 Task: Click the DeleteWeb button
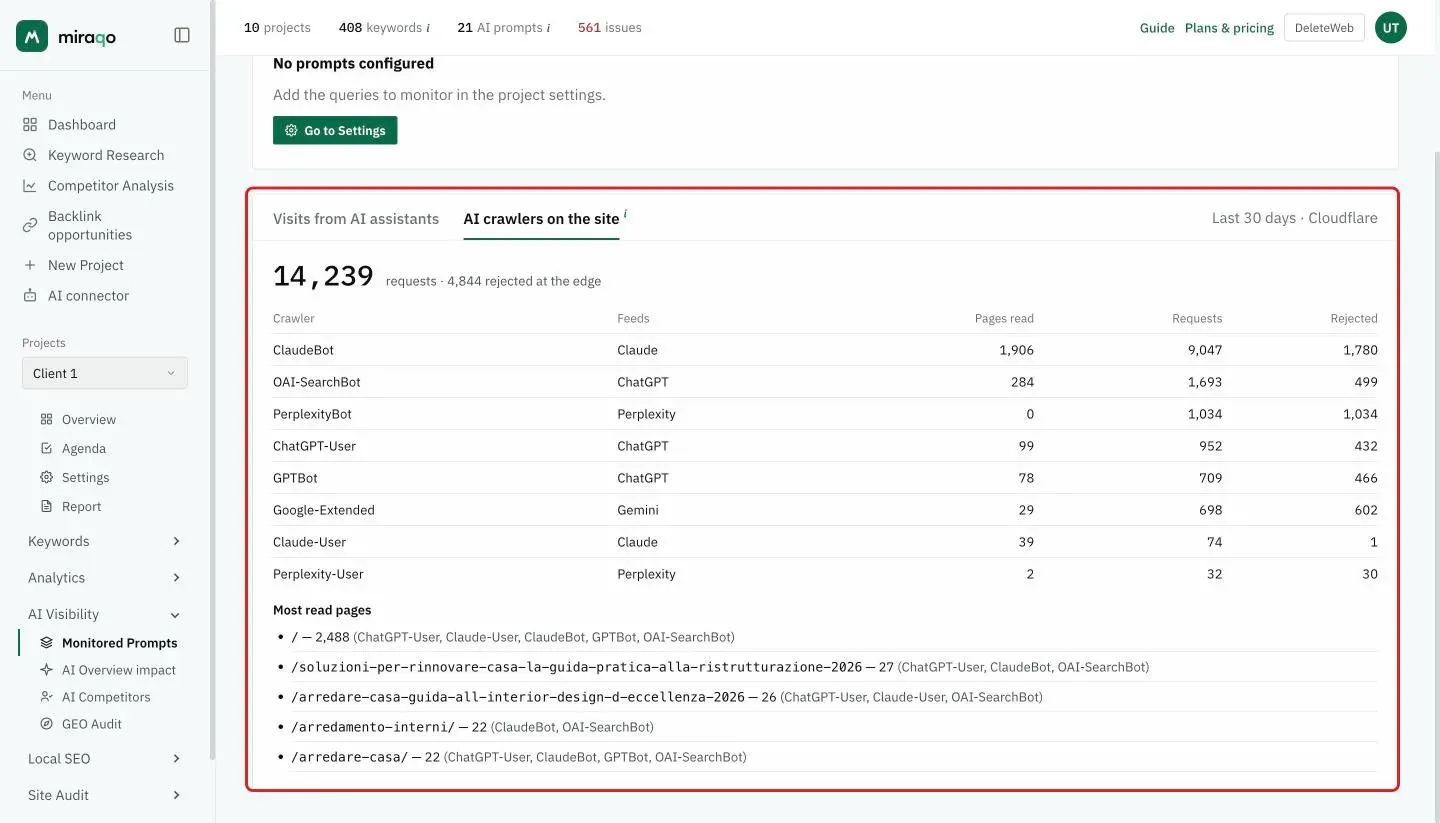tap(1324, 28)
